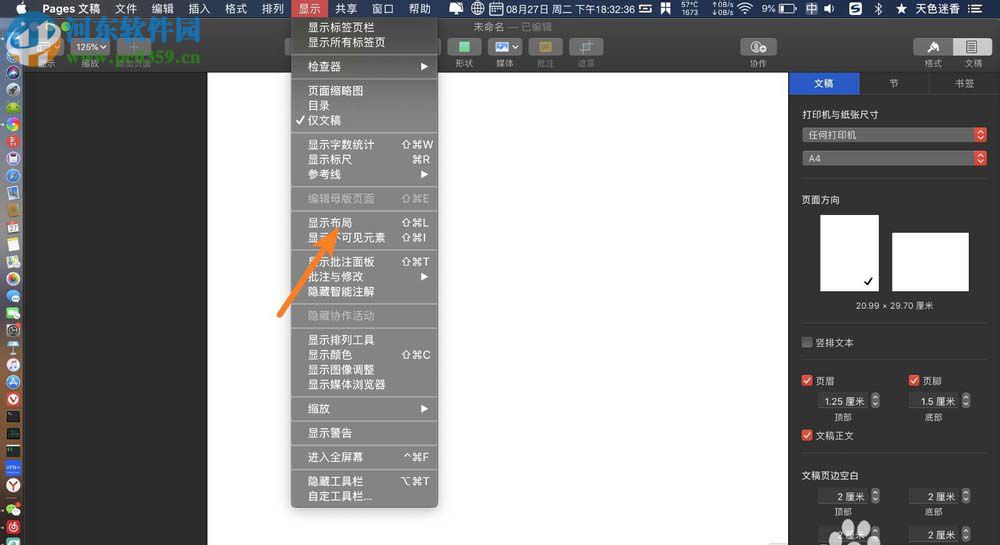Expand the 缩放 zoom submenu
This screenshot has height=545, width=1000.
364,409
